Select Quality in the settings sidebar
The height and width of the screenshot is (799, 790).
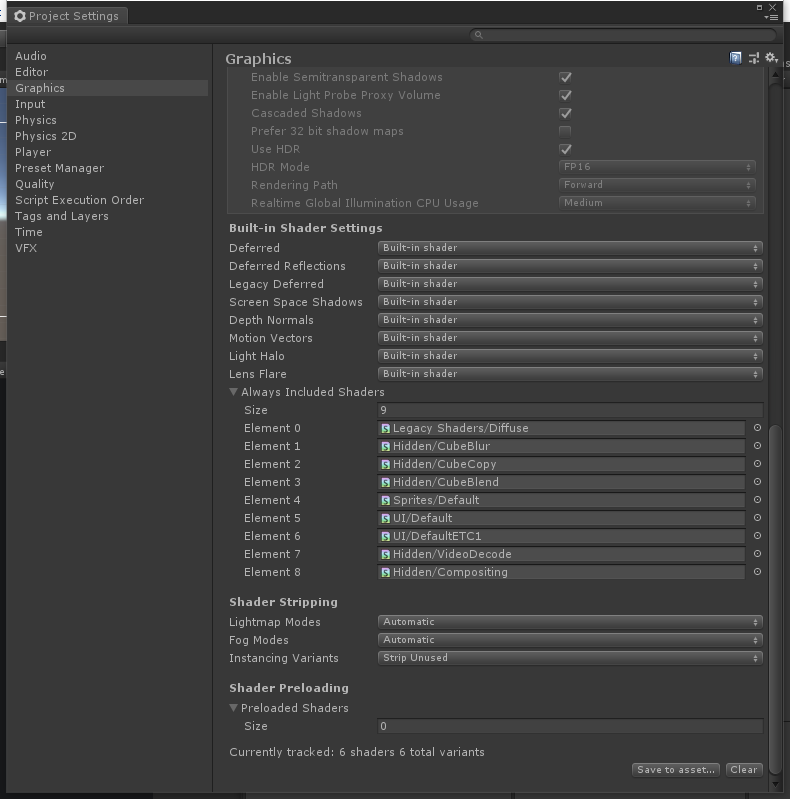click(x=35, y=184)
